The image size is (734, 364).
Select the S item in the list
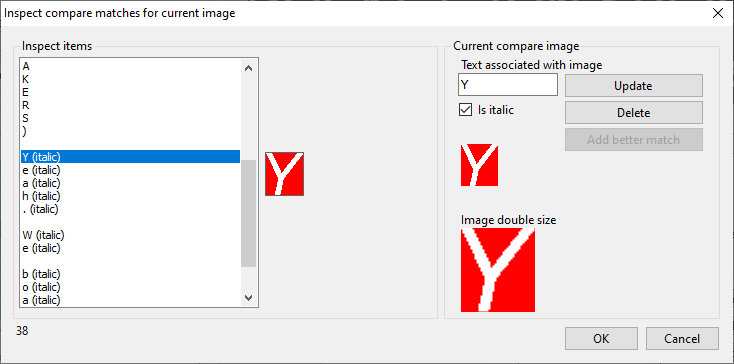coord(131,118)
